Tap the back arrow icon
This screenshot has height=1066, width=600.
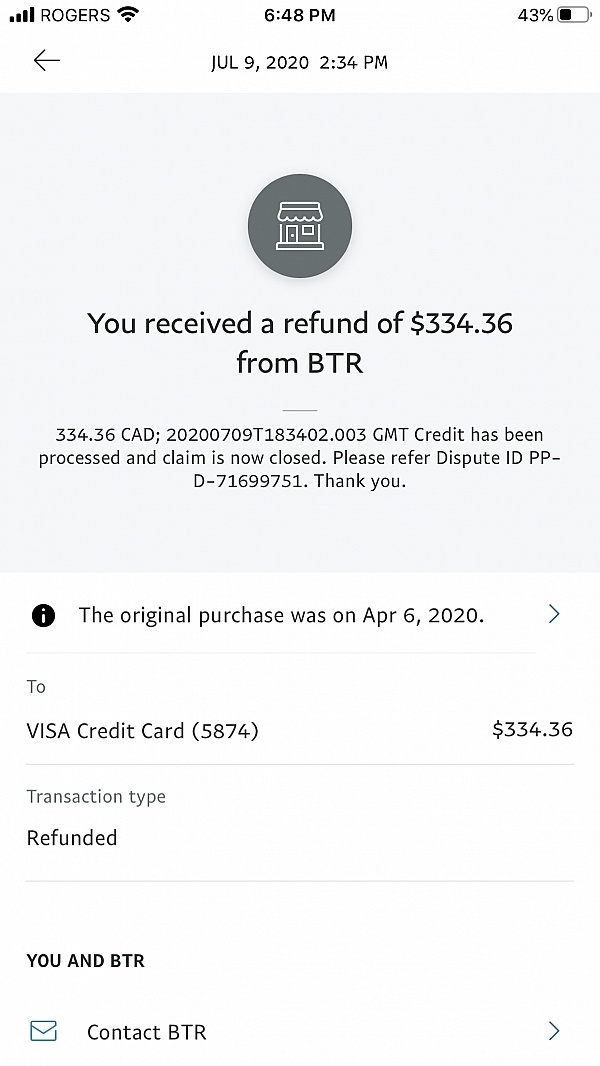(47, 61)
